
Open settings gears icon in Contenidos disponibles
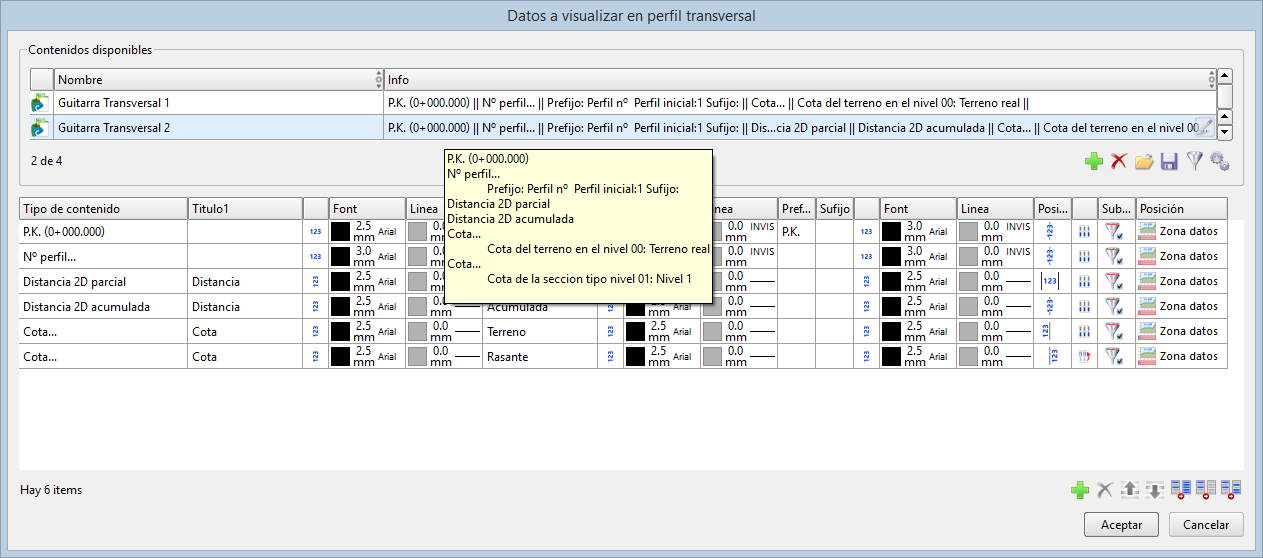[x=1219, y=160]
